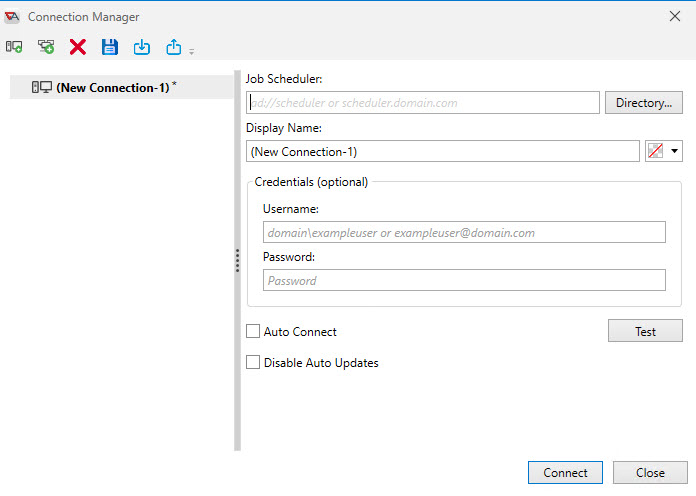Click the Connection Manager app icon in title bar

[x=12, y=17]
